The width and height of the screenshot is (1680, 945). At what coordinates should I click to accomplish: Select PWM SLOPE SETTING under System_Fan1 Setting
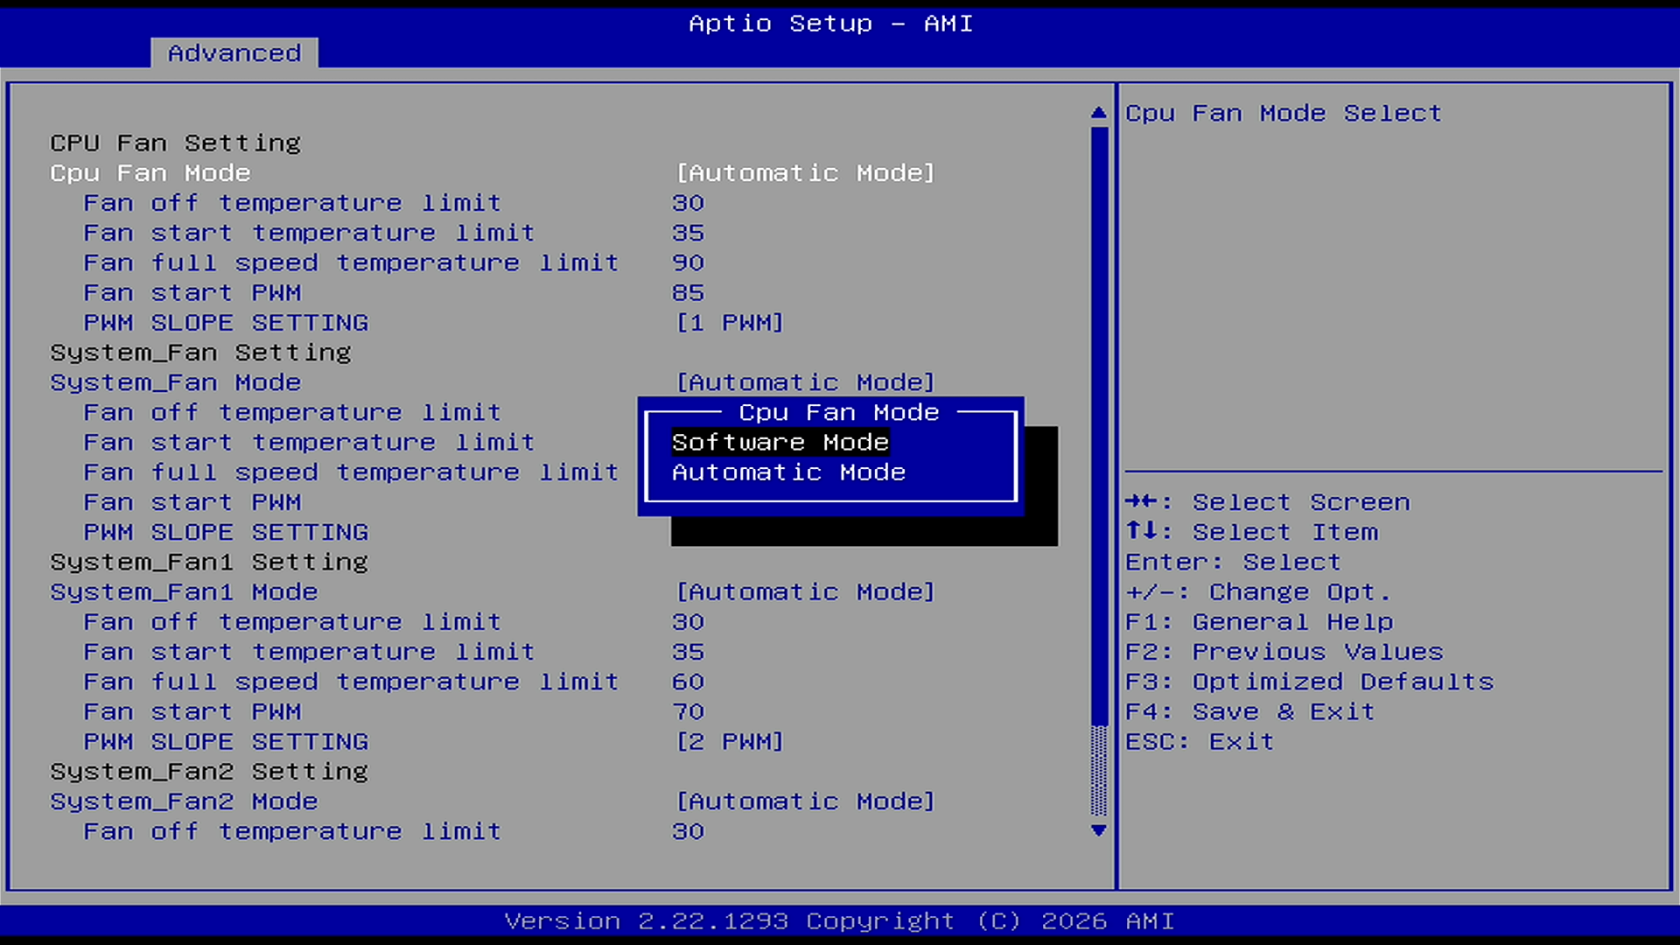tap(226, 742)
